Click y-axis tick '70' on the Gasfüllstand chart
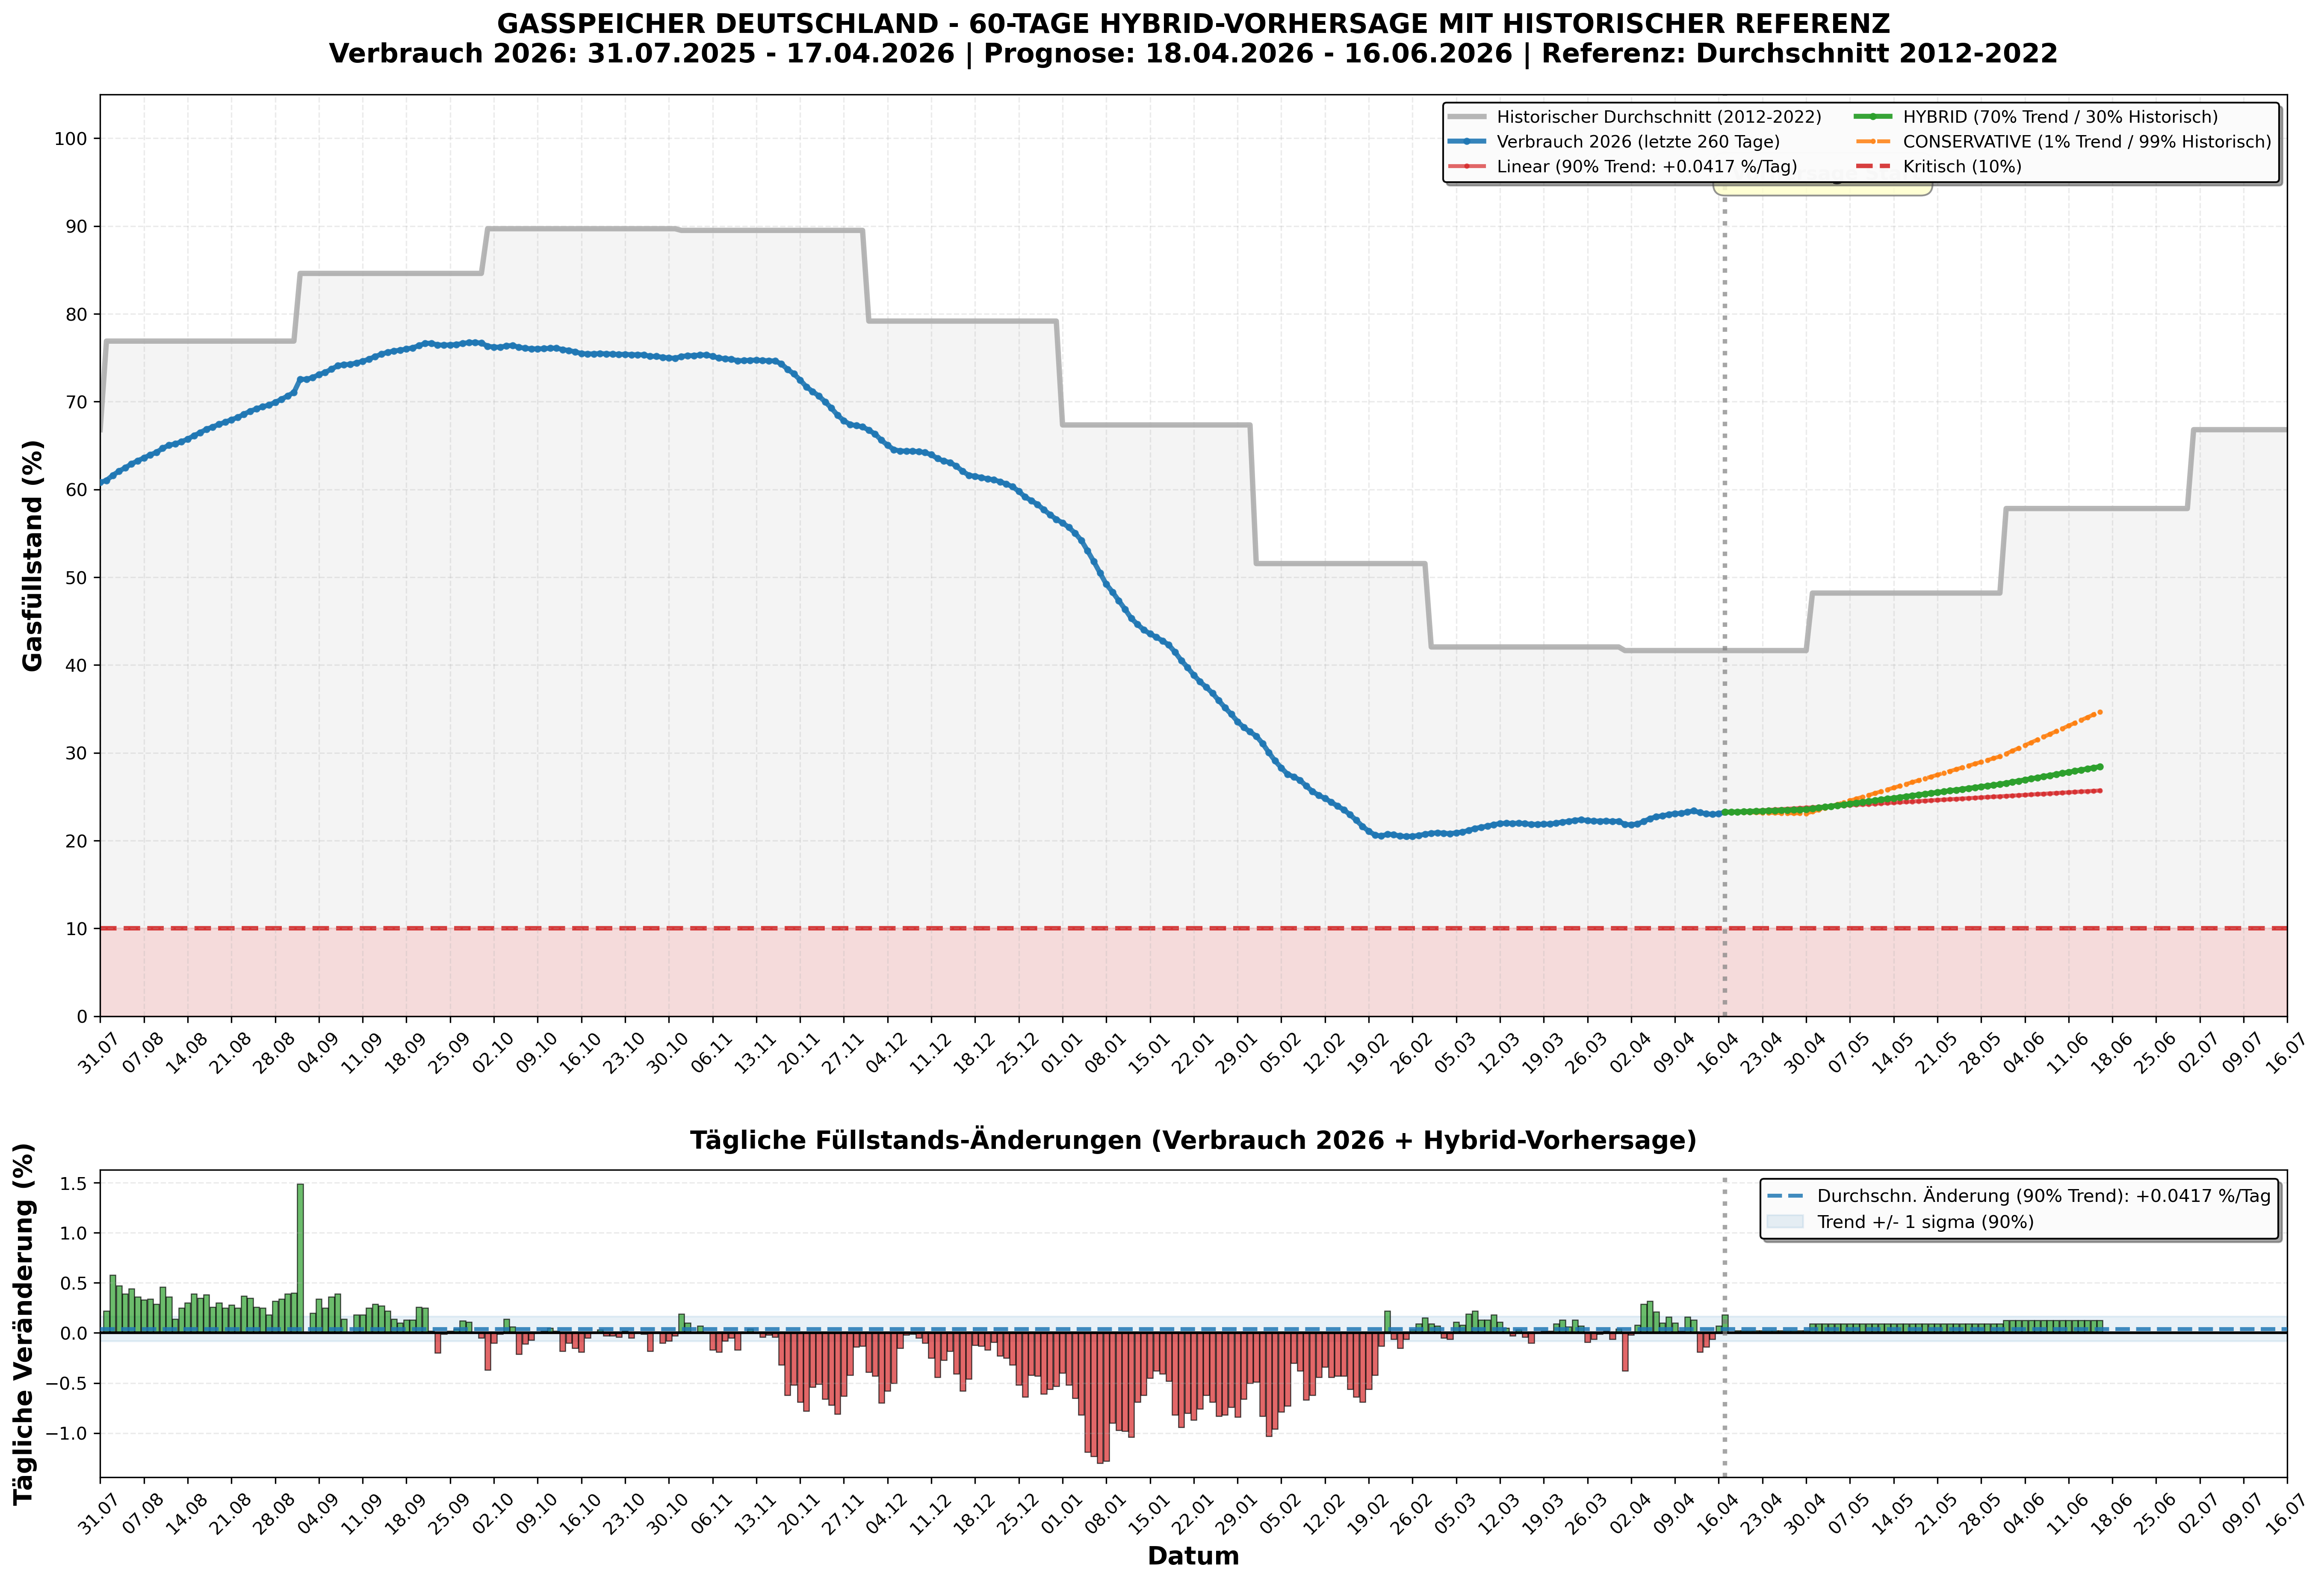The height and width of the screenshot is (1582, 2324). (76, 402)
